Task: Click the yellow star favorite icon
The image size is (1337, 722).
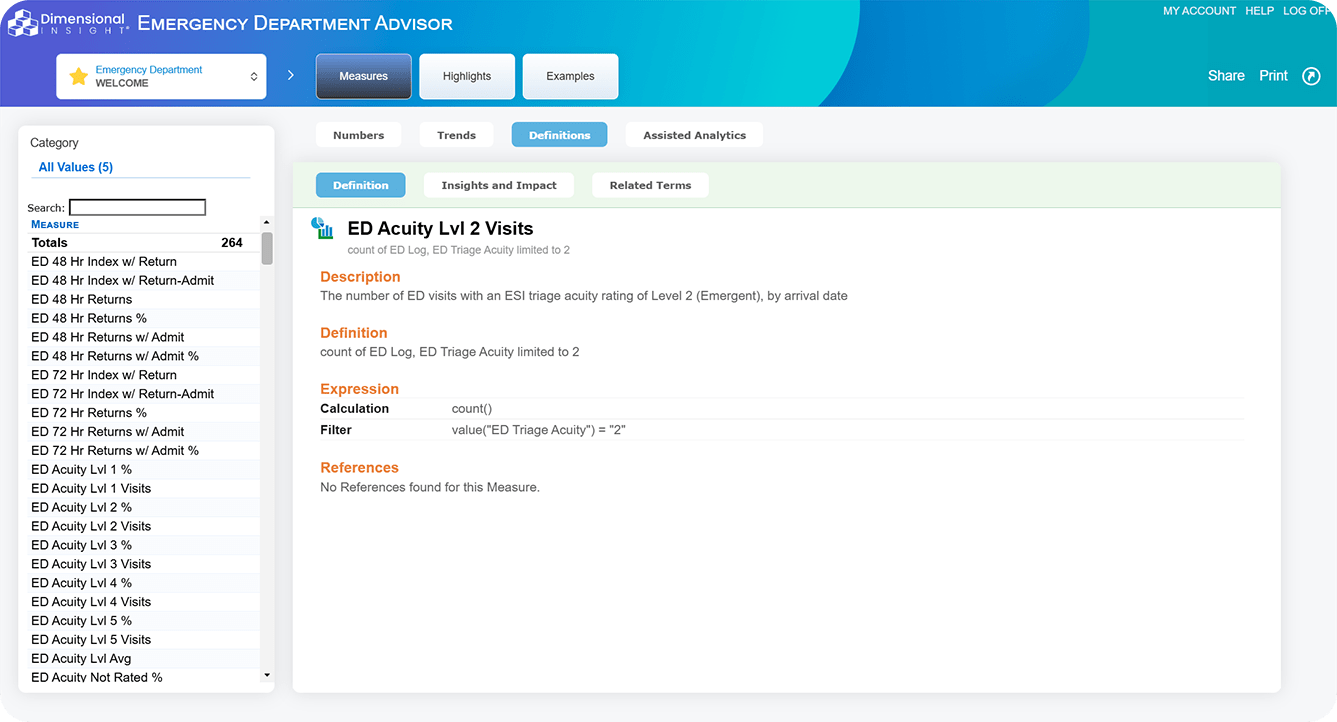Action: pyautogui.click(x=78, y=77)
